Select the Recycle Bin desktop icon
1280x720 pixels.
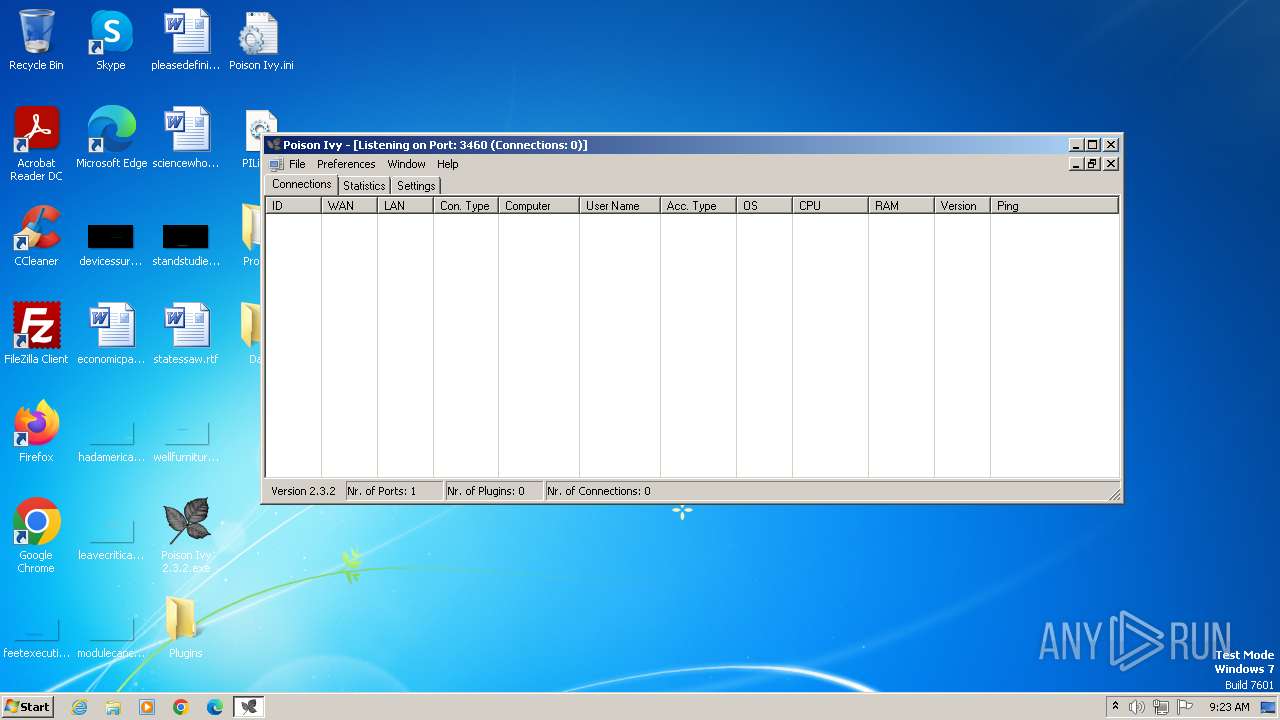(x=36, y=41)
